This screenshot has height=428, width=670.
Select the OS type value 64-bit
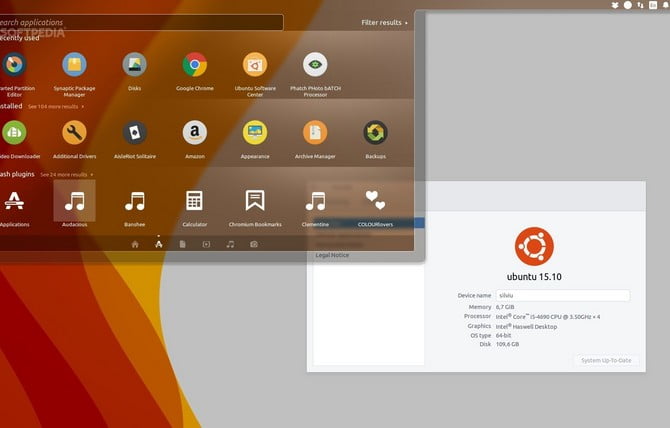point(503,336)
